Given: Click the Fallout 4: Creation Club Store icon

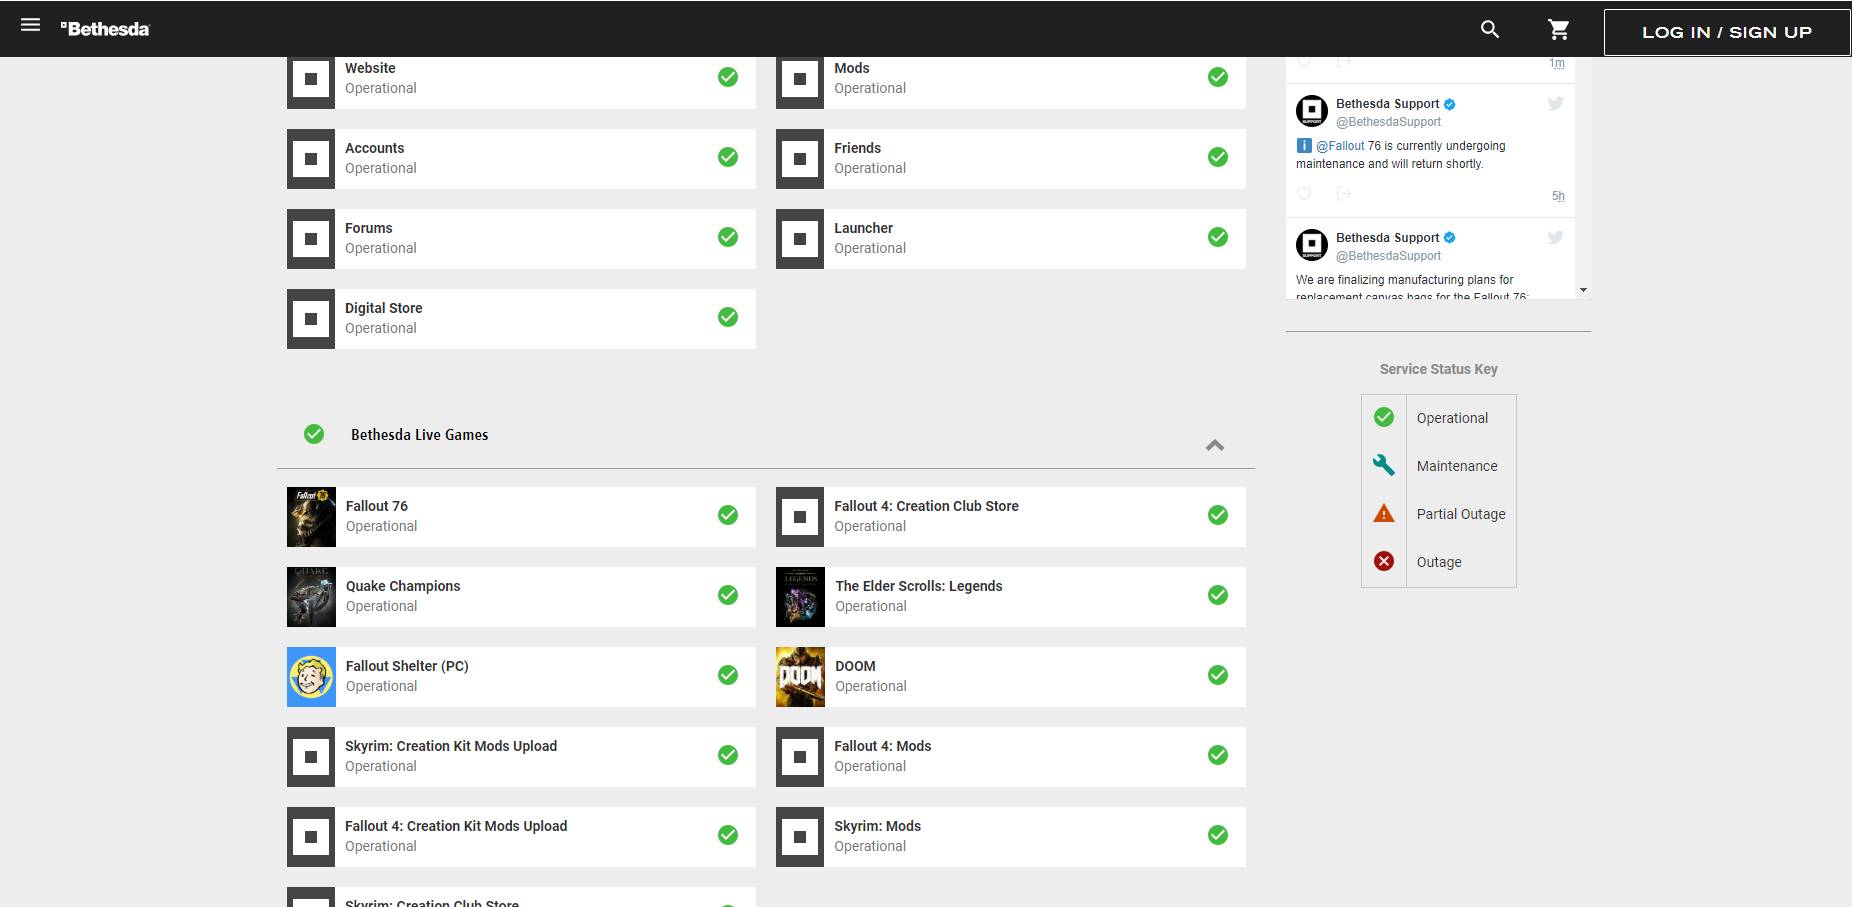Looking at the screenshot, I should click(800, 517).
